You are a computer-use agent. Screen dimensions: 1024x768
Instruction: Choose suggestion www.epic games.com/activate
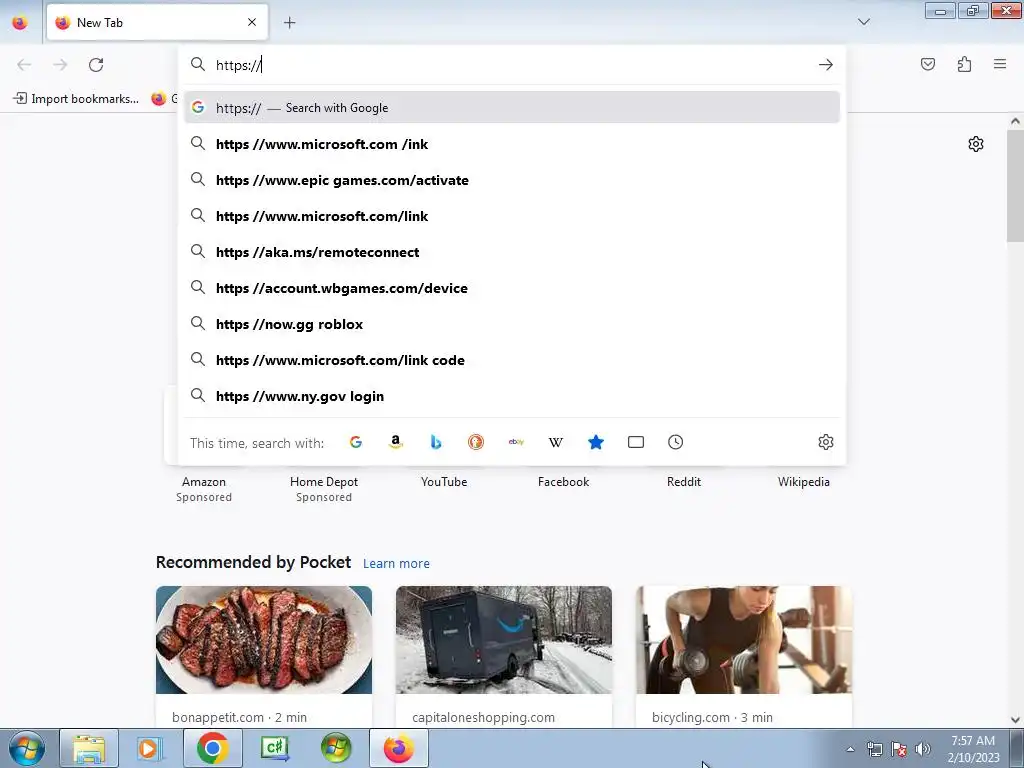point(512,180)
